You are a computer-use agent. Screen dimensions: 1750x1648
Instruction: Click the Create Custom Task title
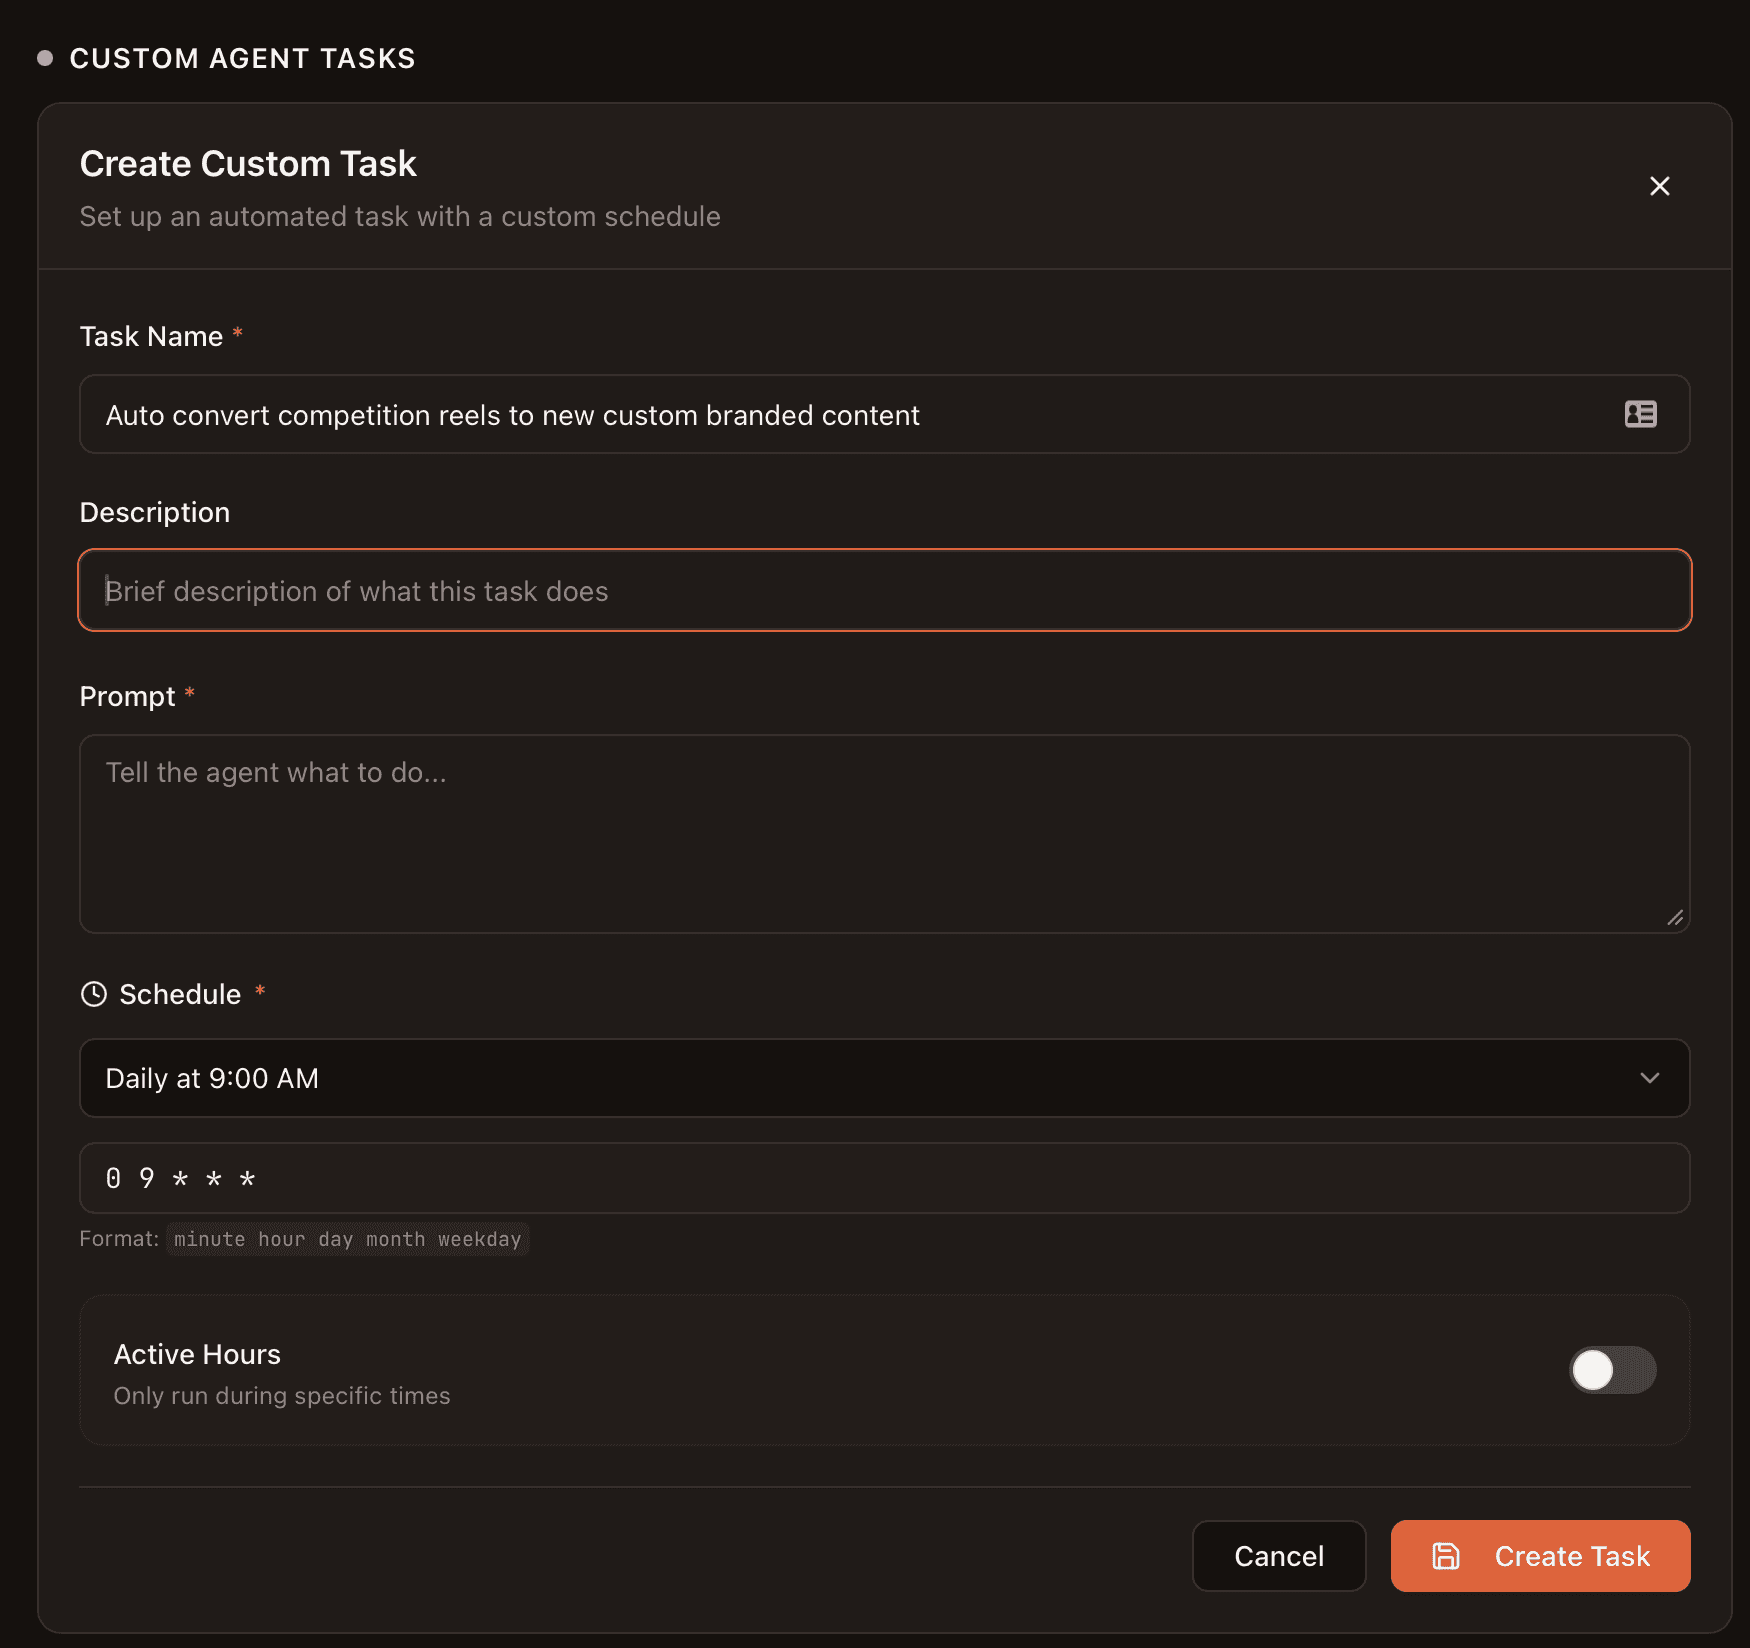coord(248,164)
